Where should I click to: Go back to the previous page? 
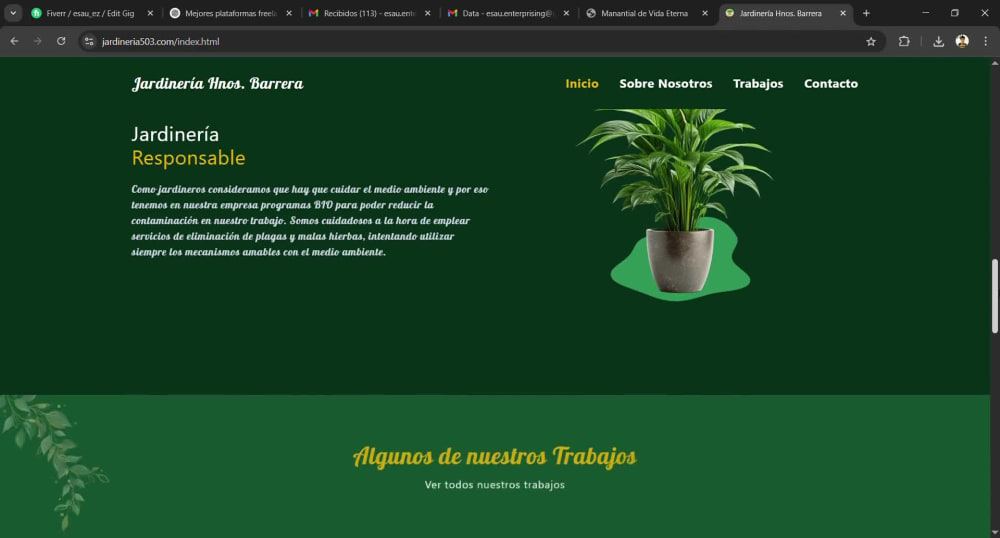tap(15, 41)
